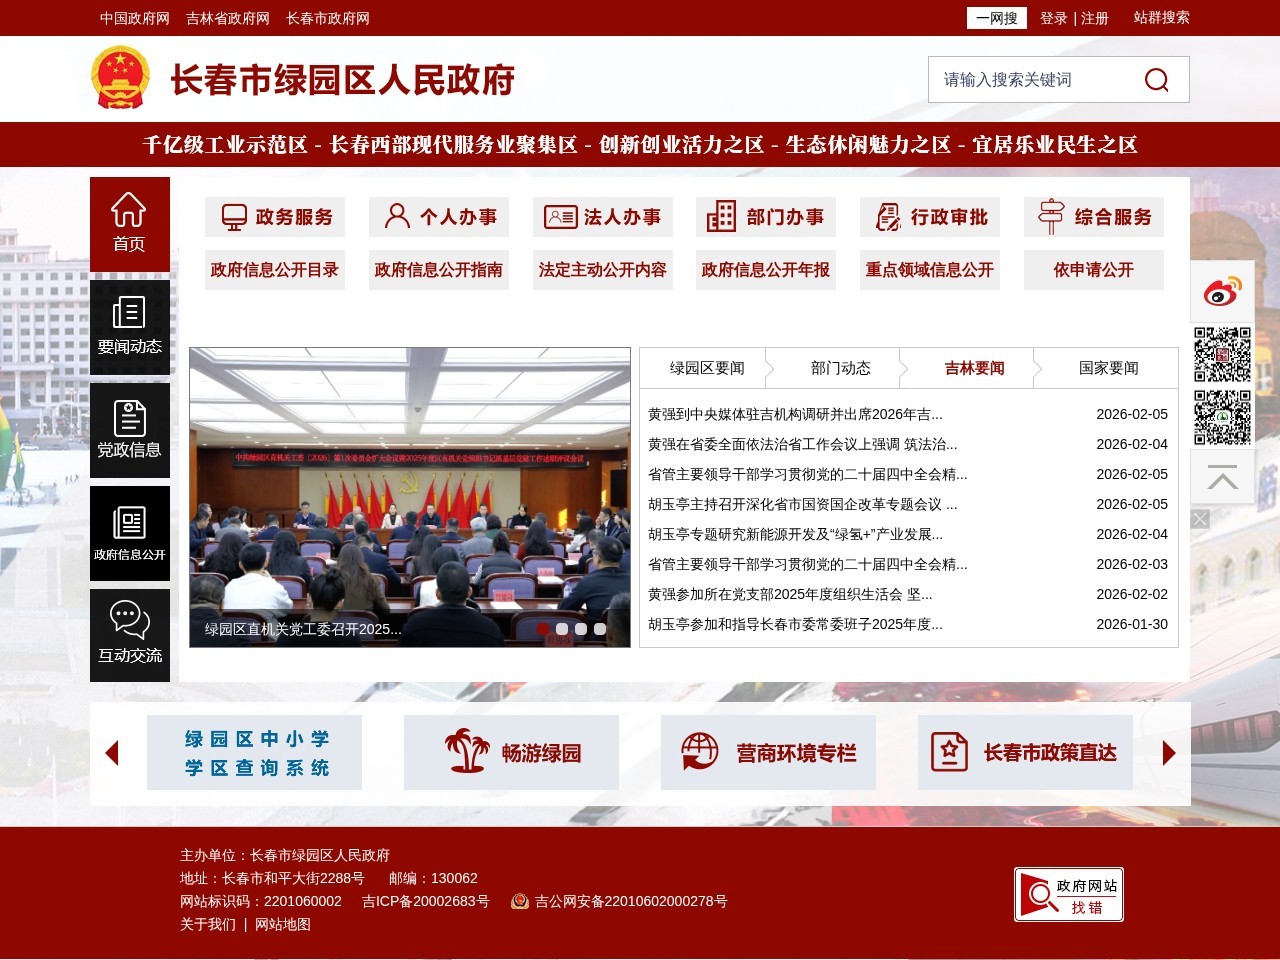
Task: Open the 长春市政策直达 banner
Action: point(1025,753)
